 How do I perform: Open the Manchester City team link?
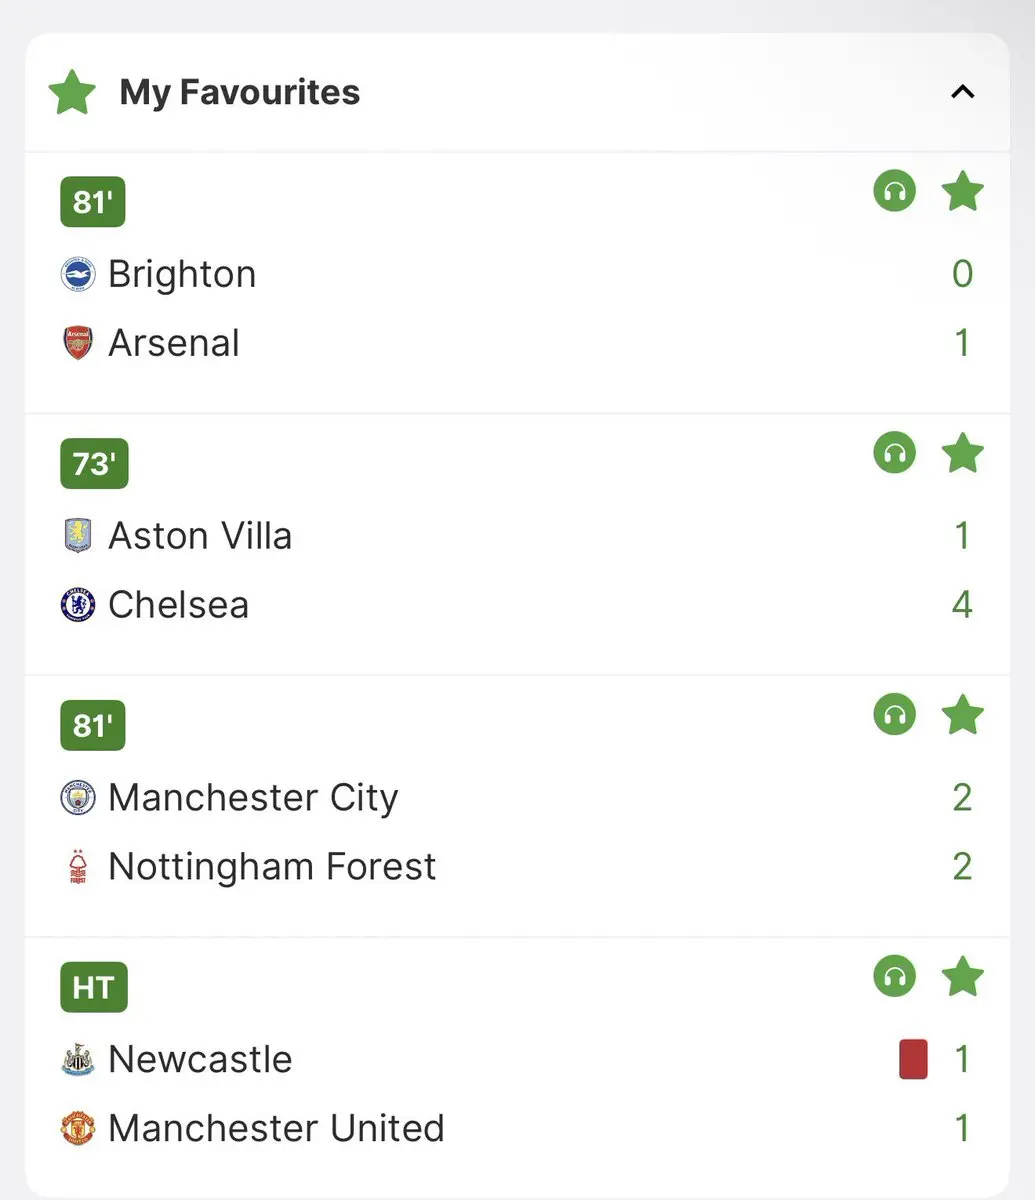253,797
